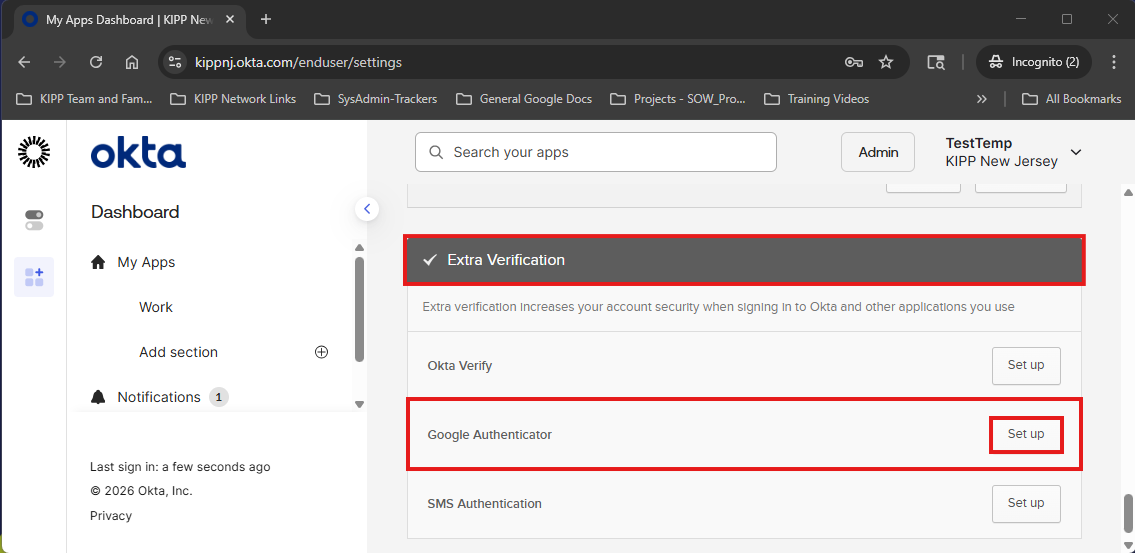The height and width of the screenshot is (553, 1135).
Task: Open the My Apps menu item
Action: pos(146,262)
